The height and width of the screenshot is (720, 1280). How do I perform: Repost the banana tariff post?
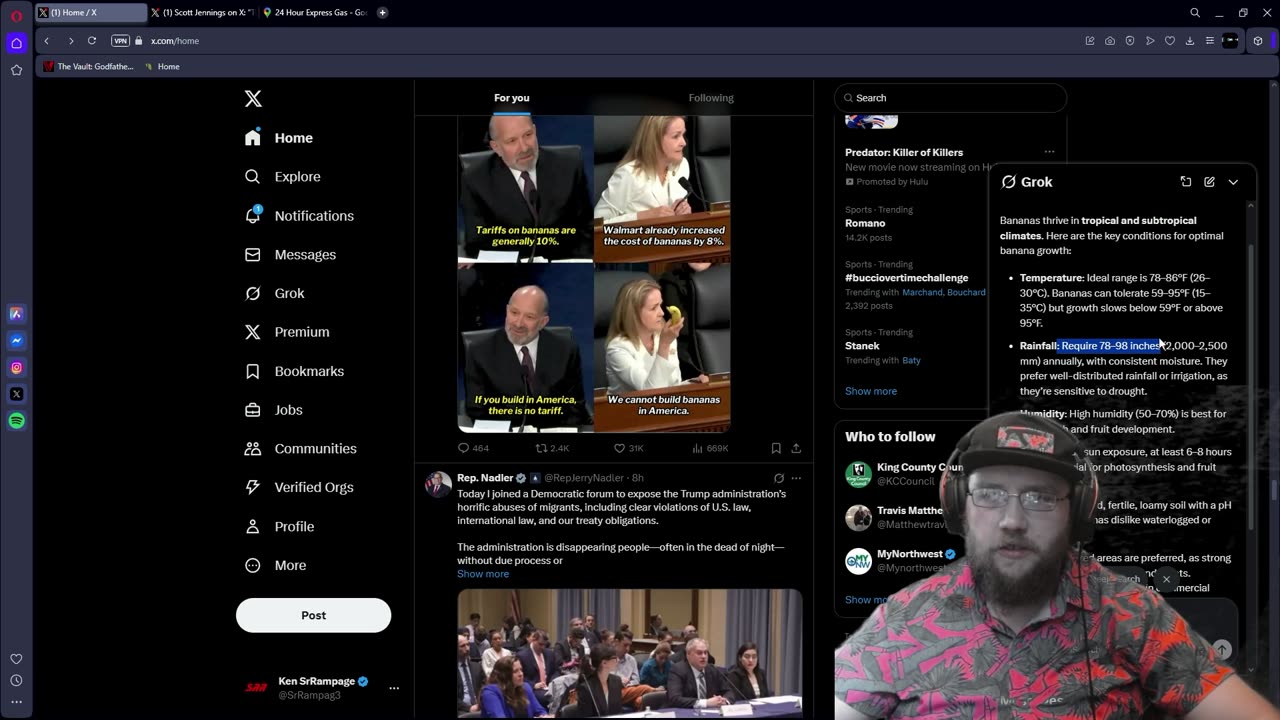552,448
